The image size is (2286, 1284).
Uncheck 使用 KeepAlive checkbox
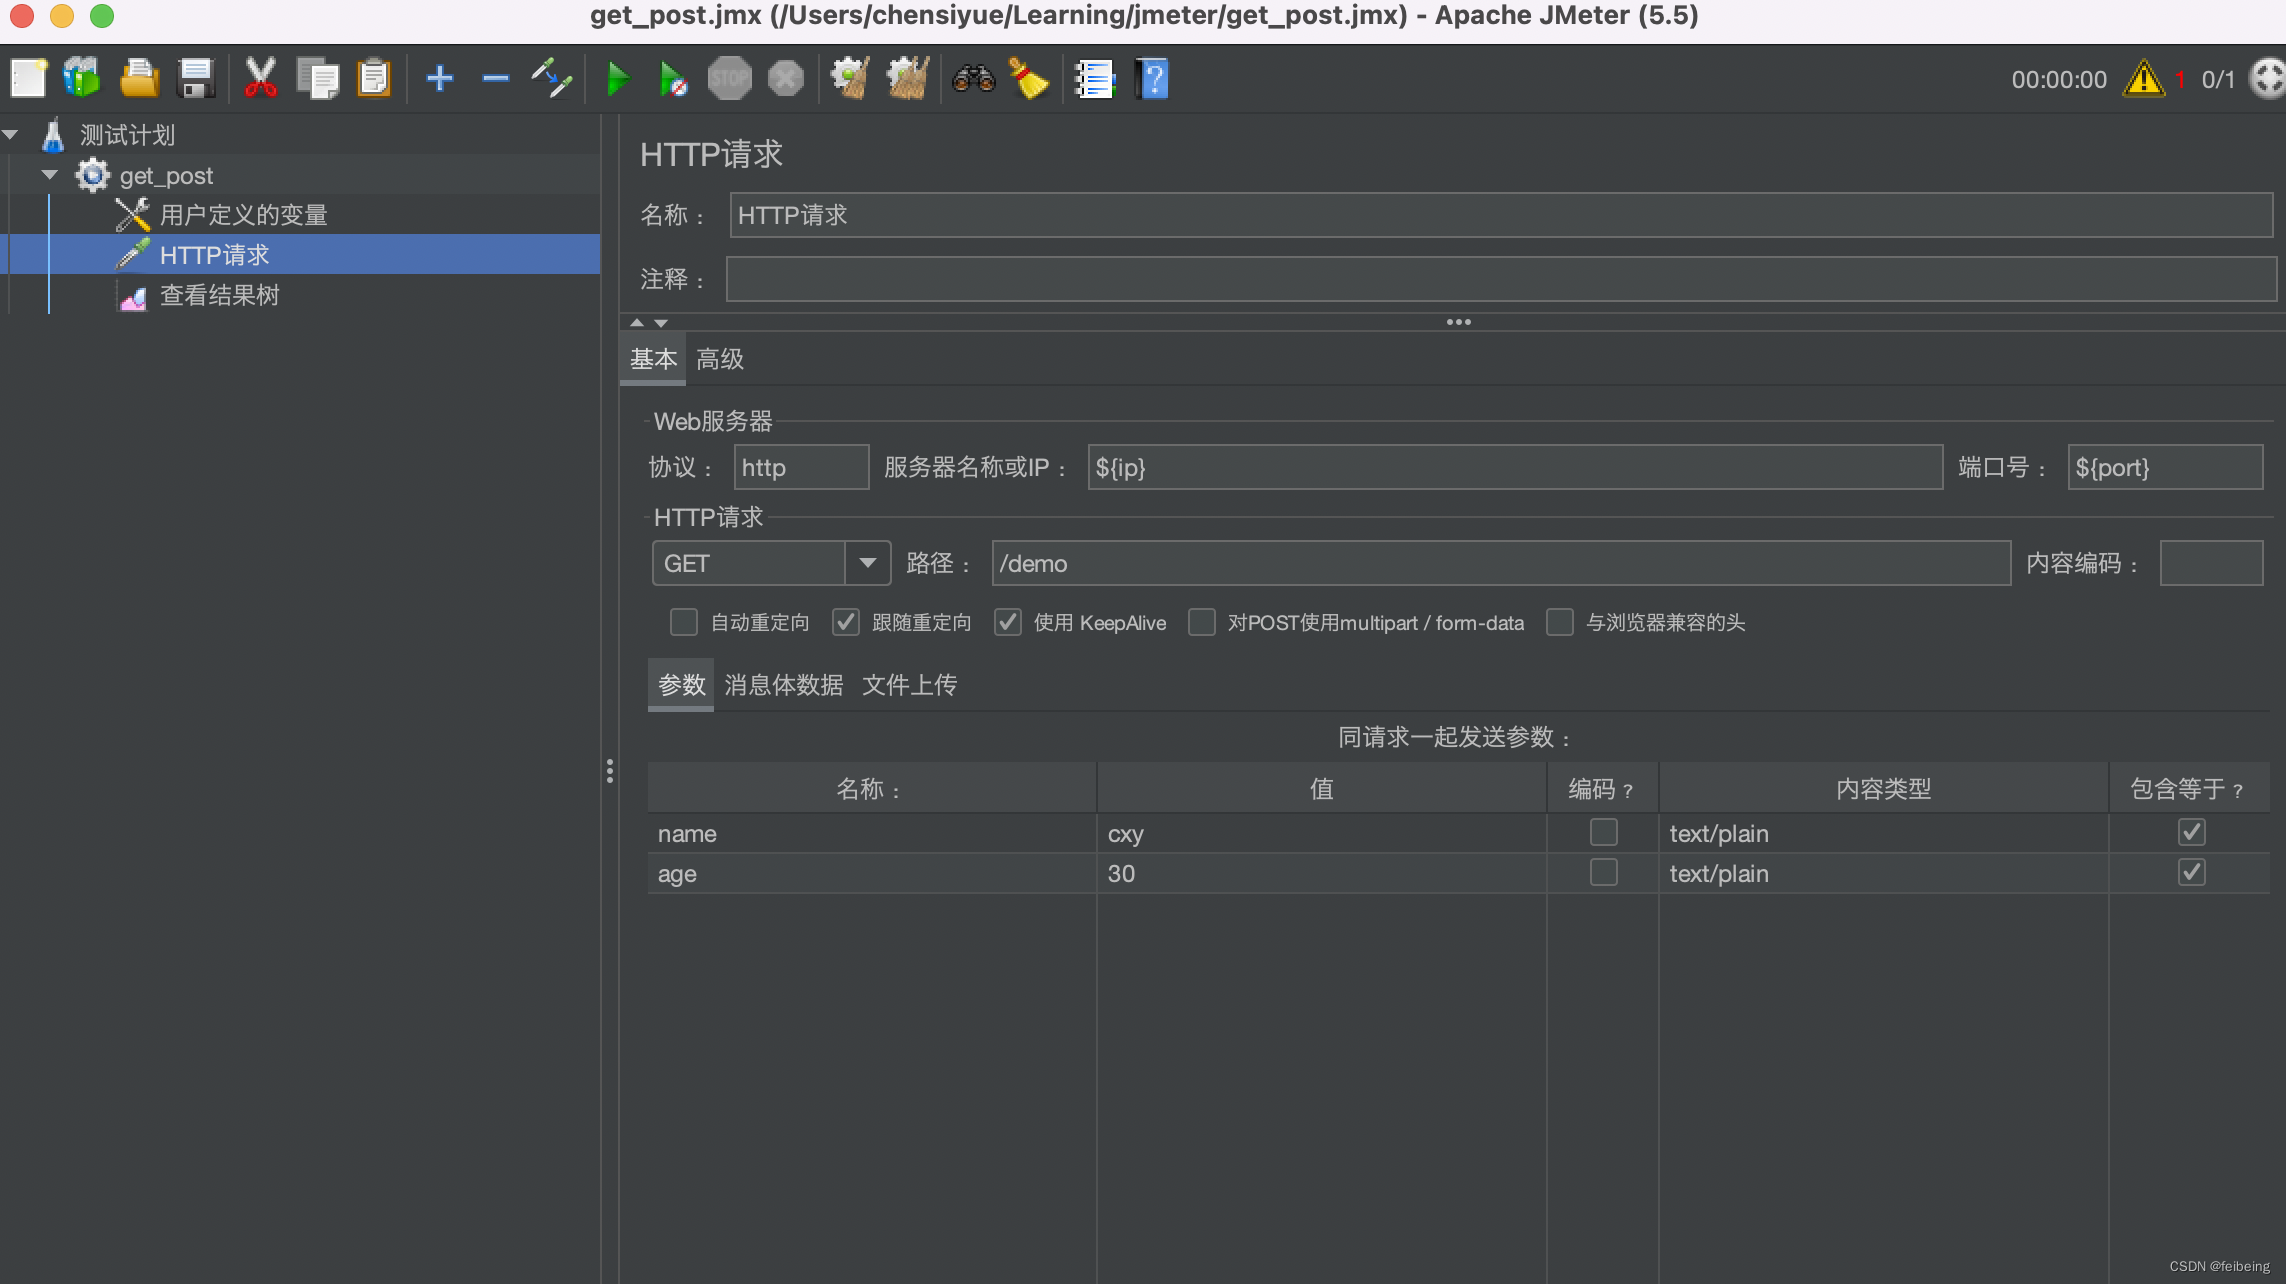coord(1008,622)
